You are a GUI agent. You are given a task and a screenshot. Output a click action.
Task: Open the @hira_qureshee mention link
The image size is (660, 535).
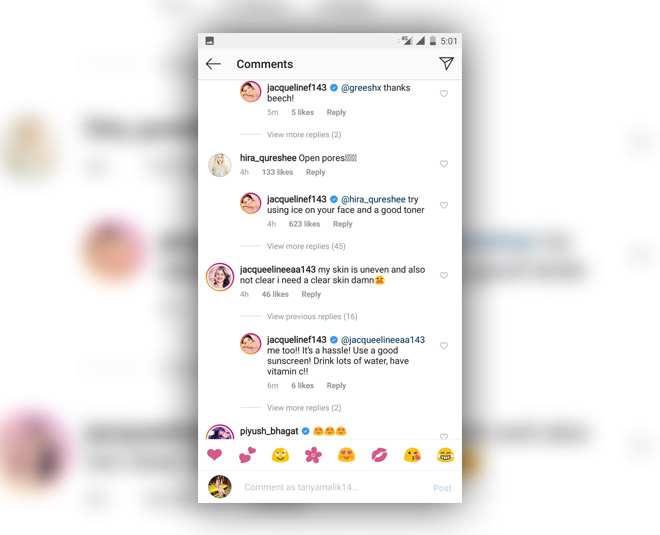[x=373, y=199]
